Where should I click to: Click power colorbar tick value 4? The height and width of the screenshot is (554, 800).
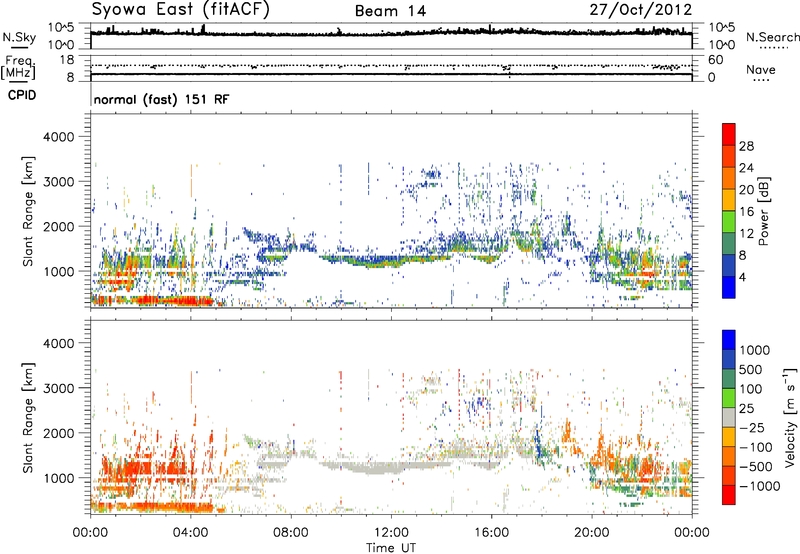(742, 277)
